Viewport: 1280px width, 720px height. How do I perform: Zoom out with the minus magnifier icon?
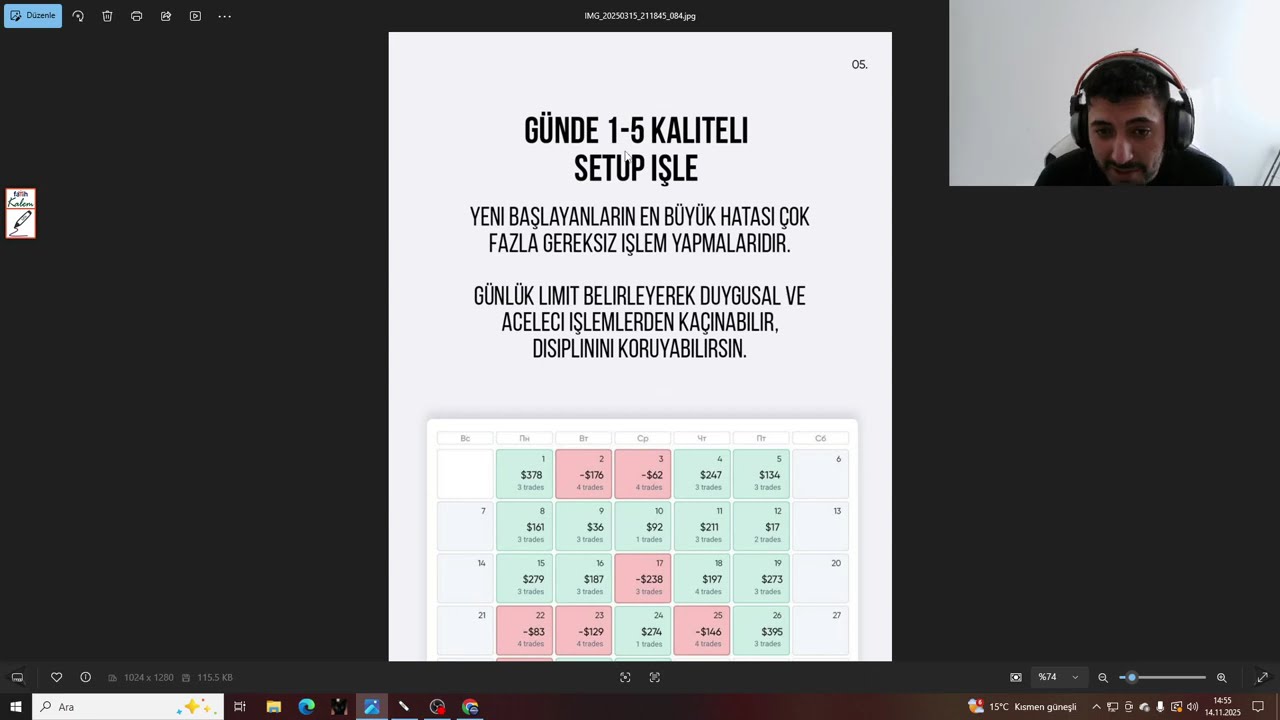point(1103,677)
